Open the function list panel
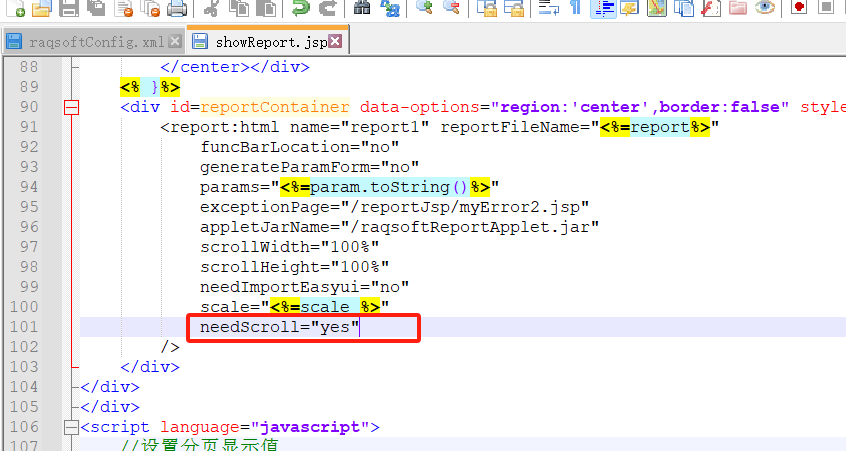This screenshot has width=846, height=451. 711,8
